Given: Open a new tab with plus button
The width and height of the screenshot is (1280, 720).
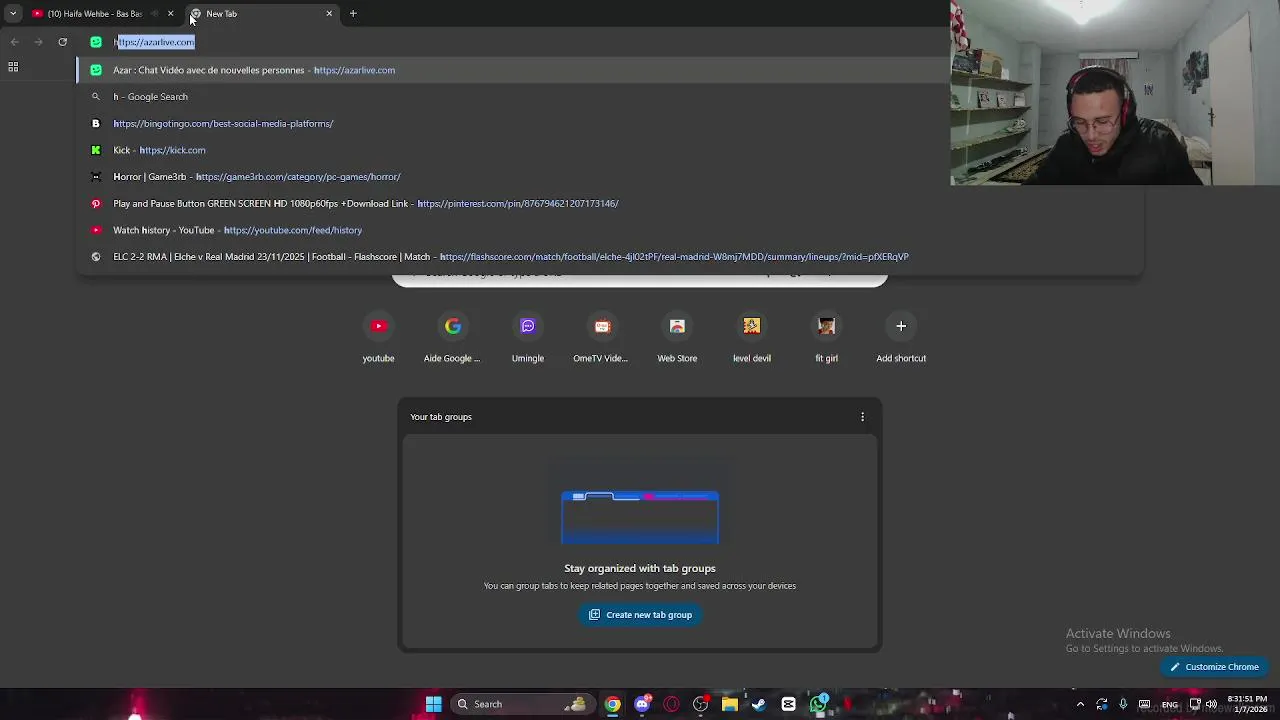Looking at the screenshot, I should [x=353, y=14].
